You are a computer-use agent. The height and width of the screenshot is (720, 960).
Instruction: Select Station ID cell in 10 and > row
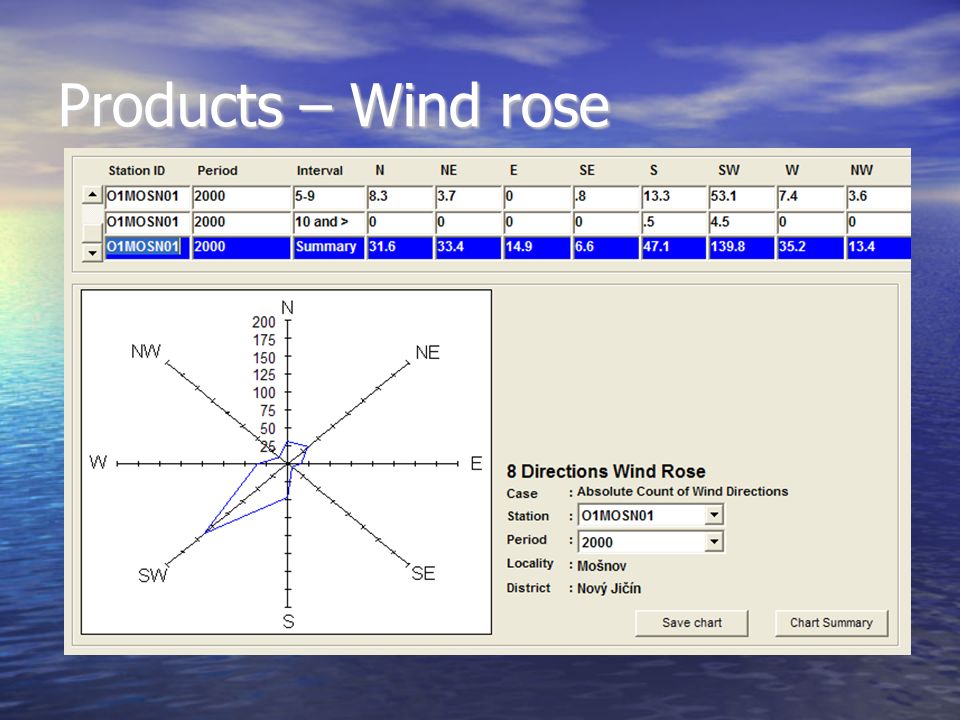tap(147, 222)
